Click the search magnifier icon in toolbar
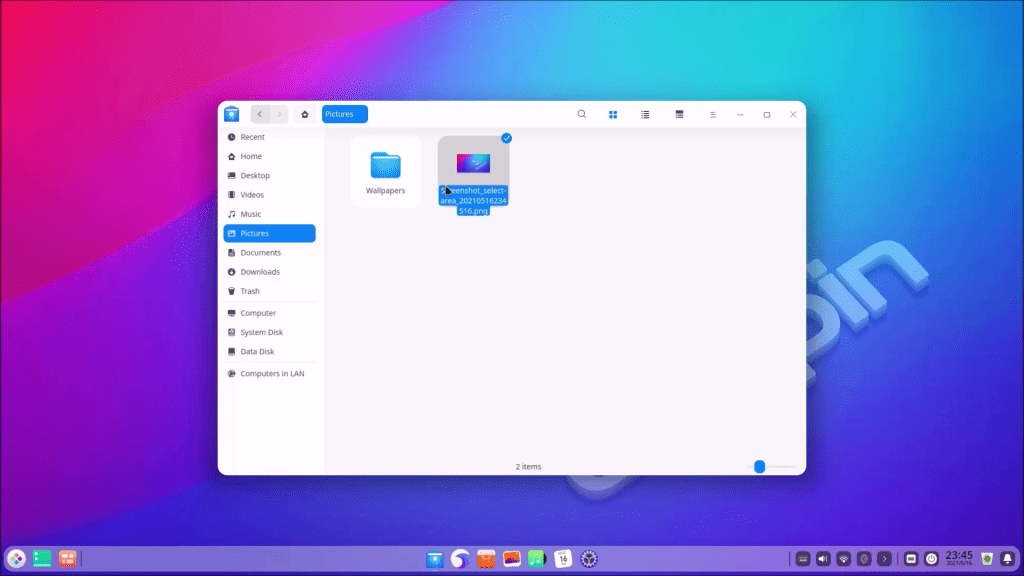1024x576 pixels. click(582, 114)
